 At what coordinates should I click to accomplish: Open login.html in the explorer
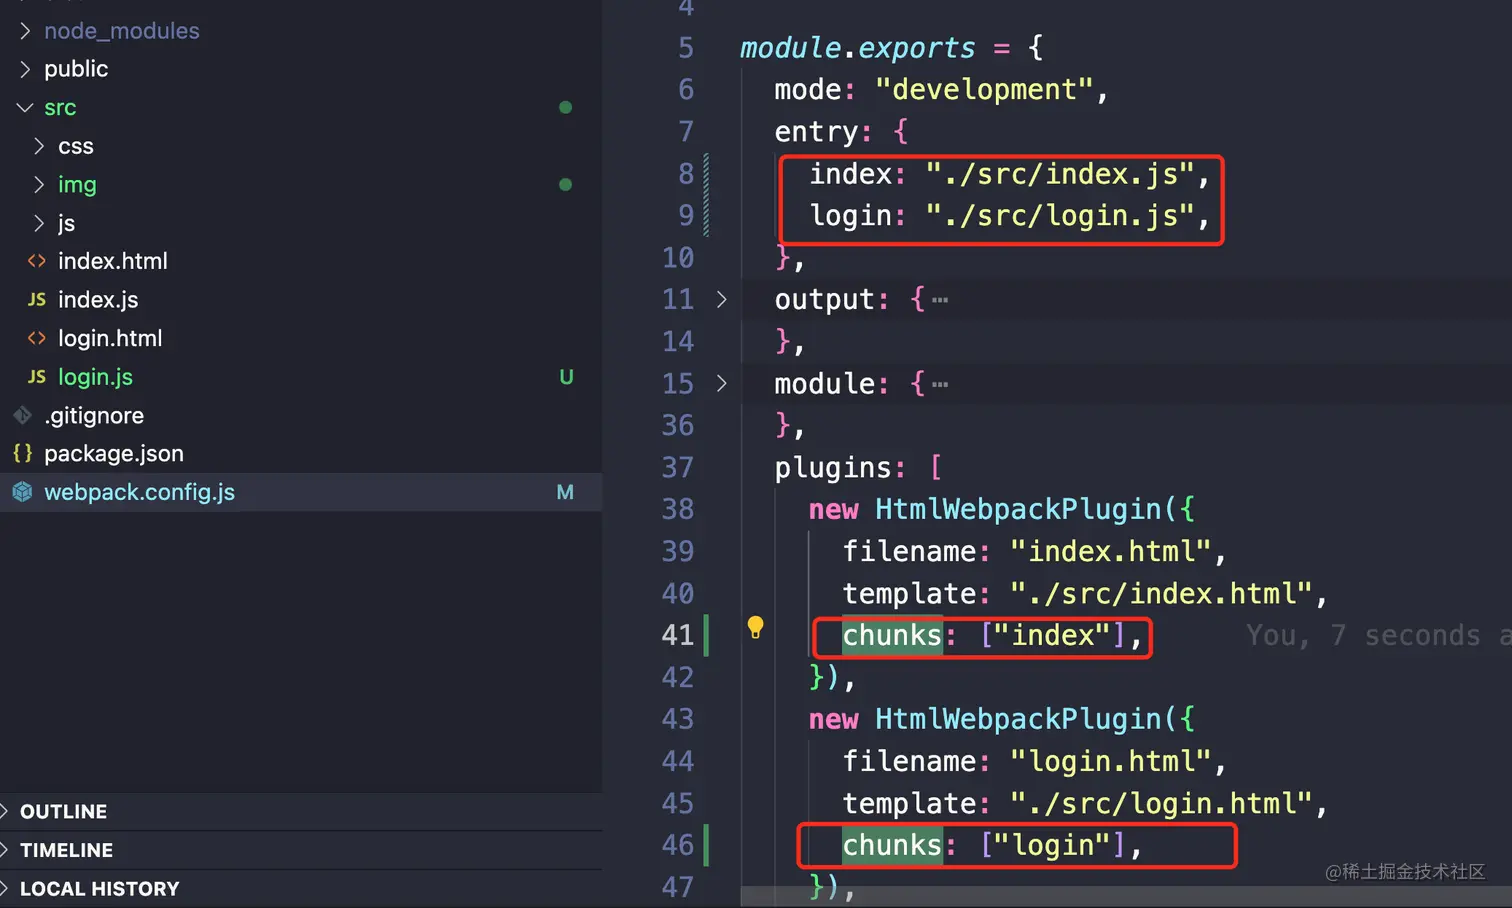pos(110,338)
